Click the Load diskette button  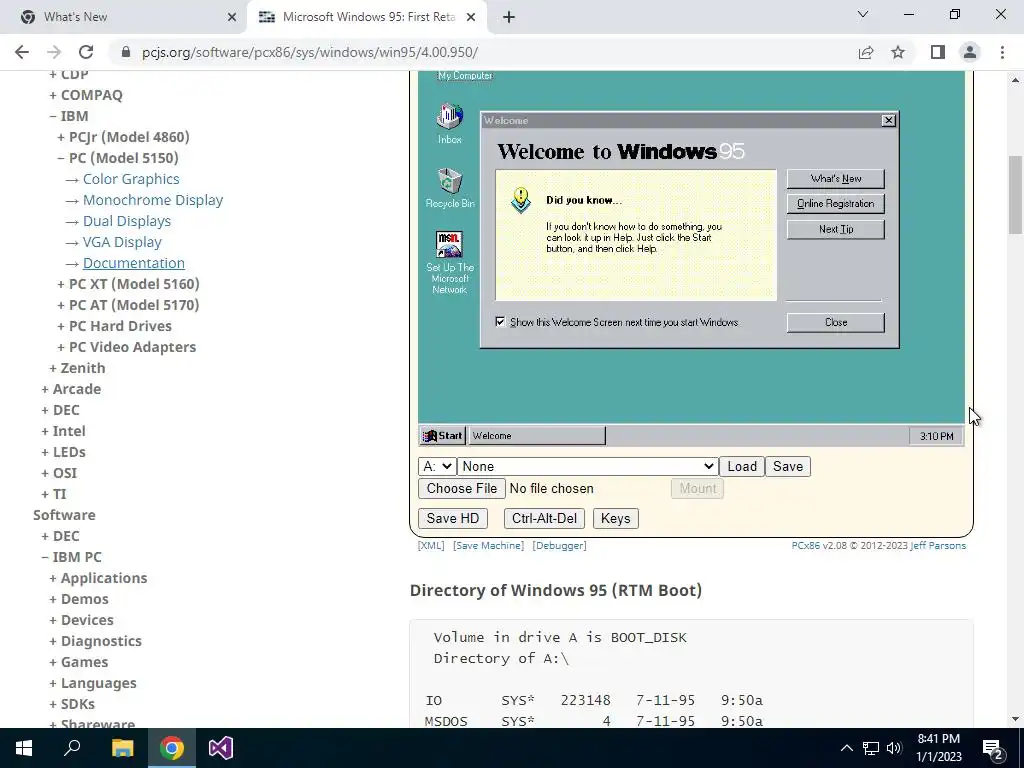(742, 466)
